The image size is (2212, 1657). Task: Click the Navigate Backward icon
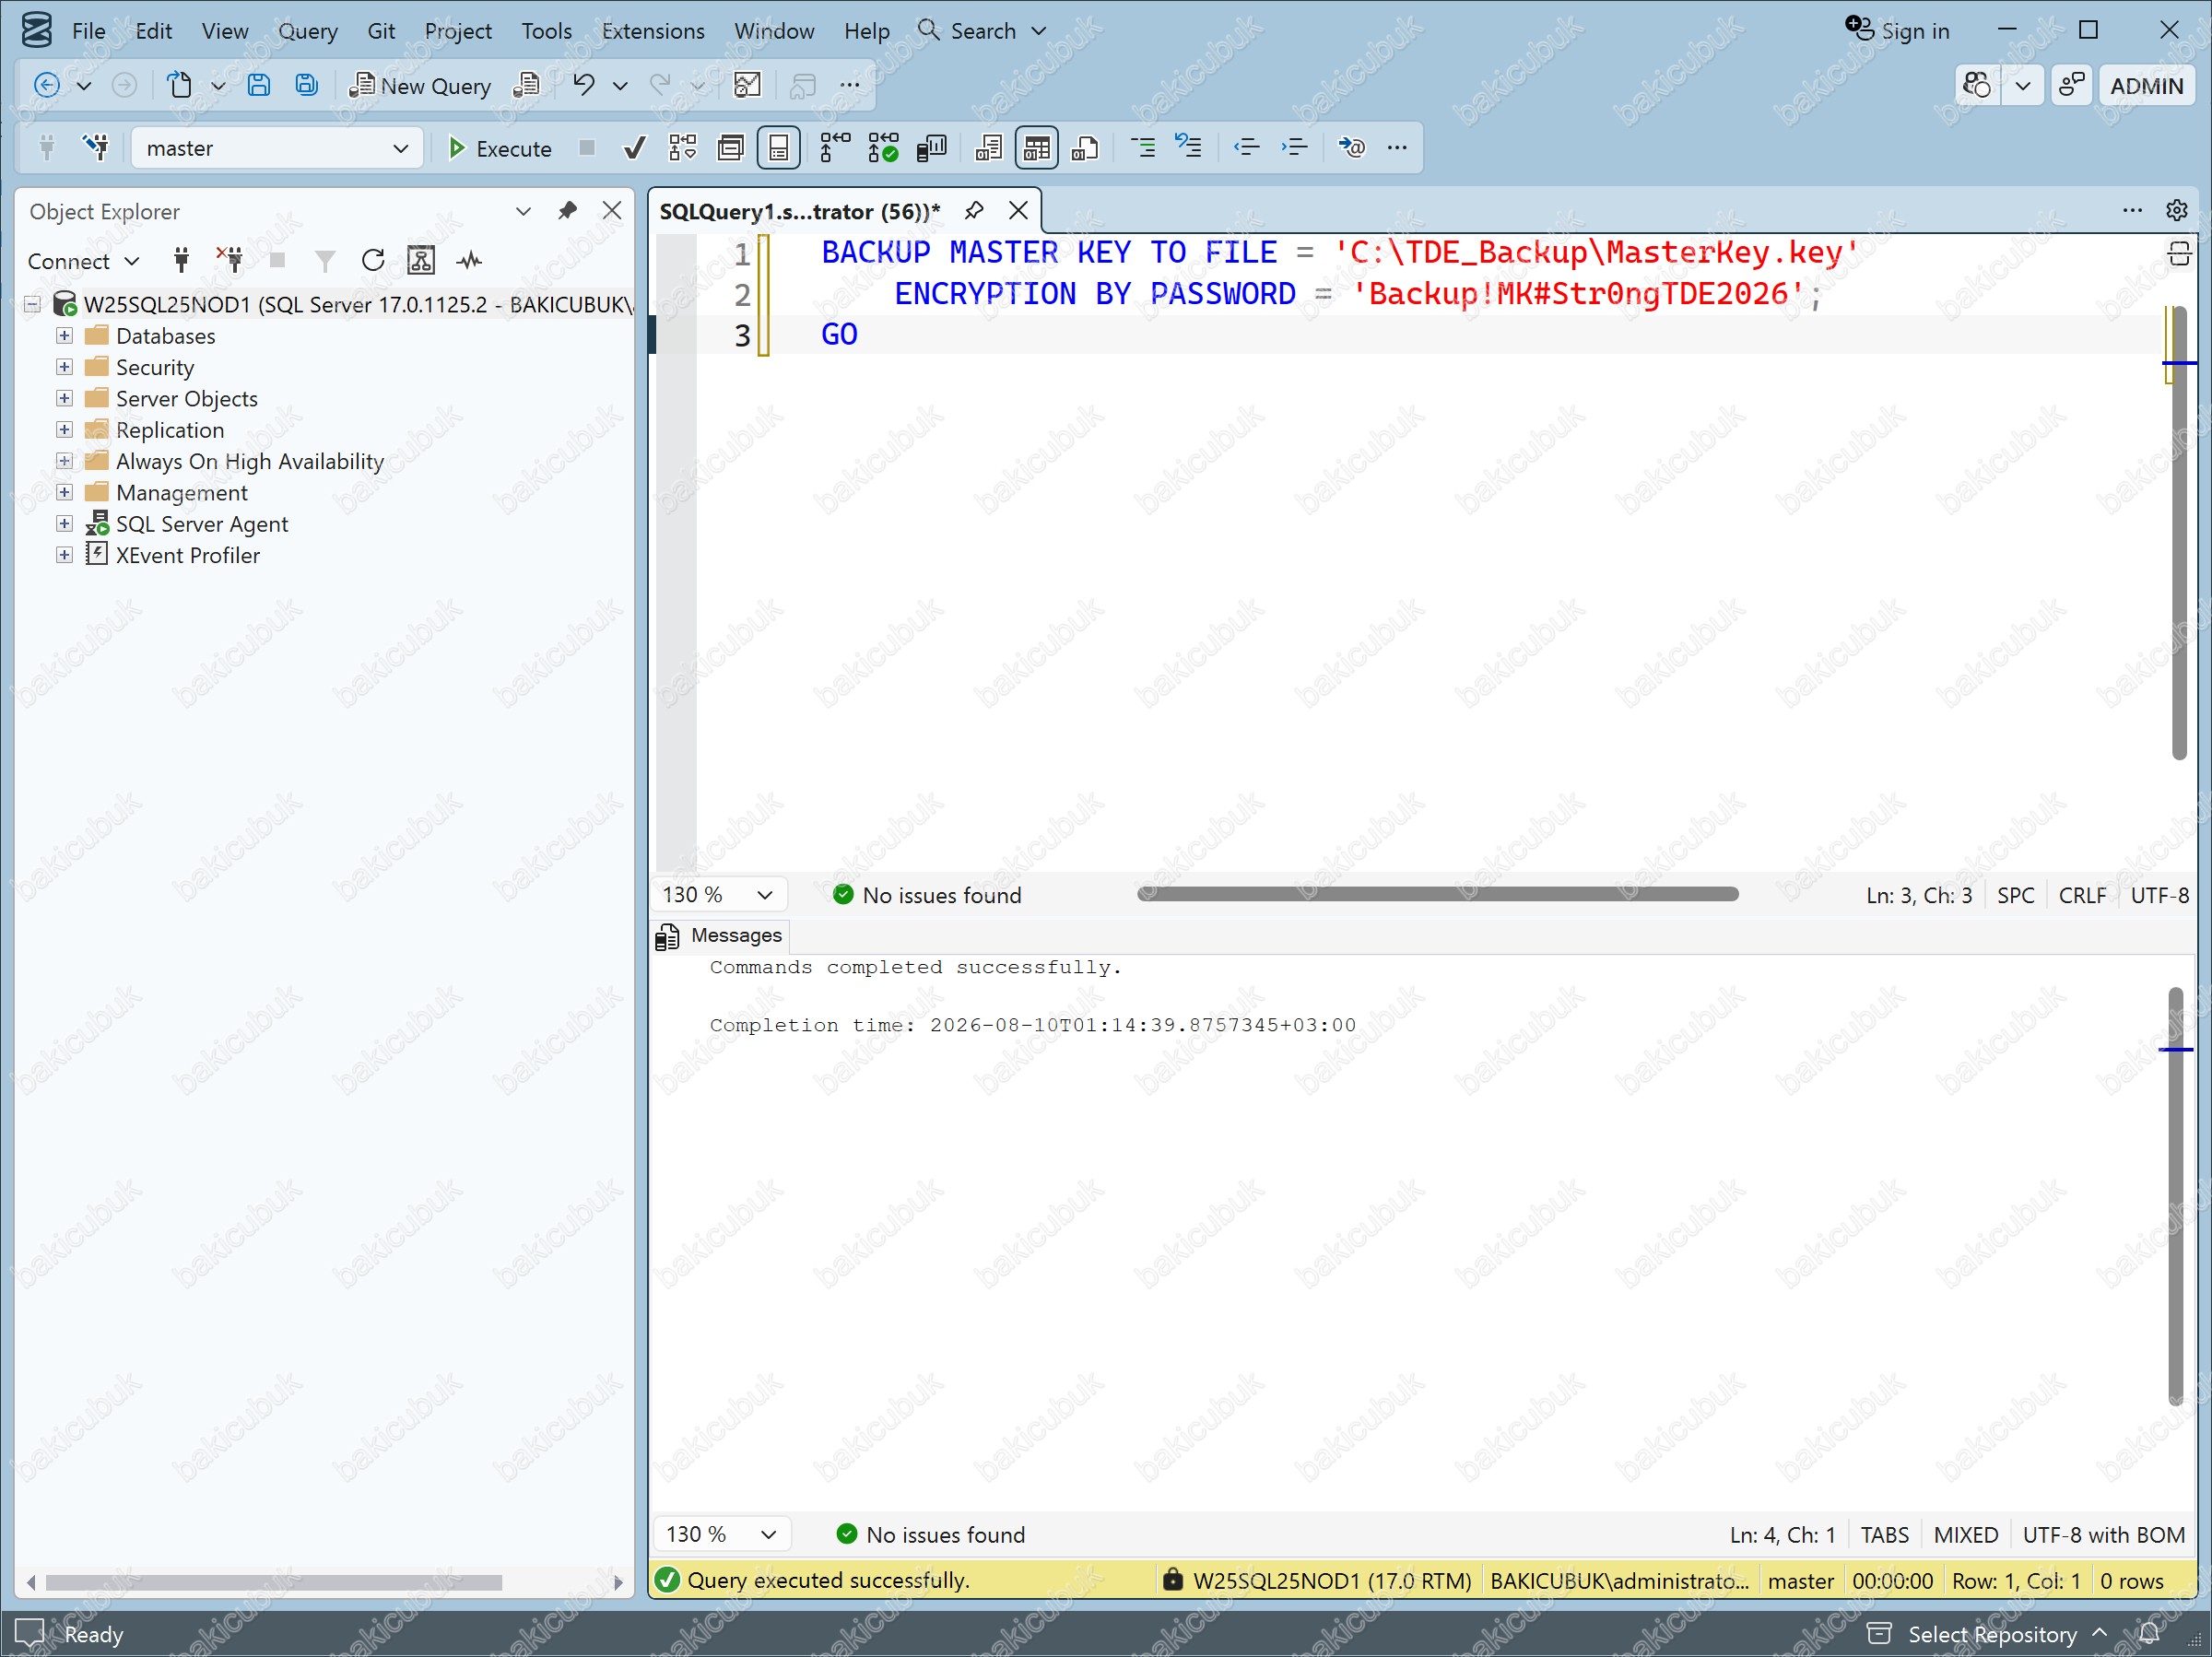tap(47, 86)
